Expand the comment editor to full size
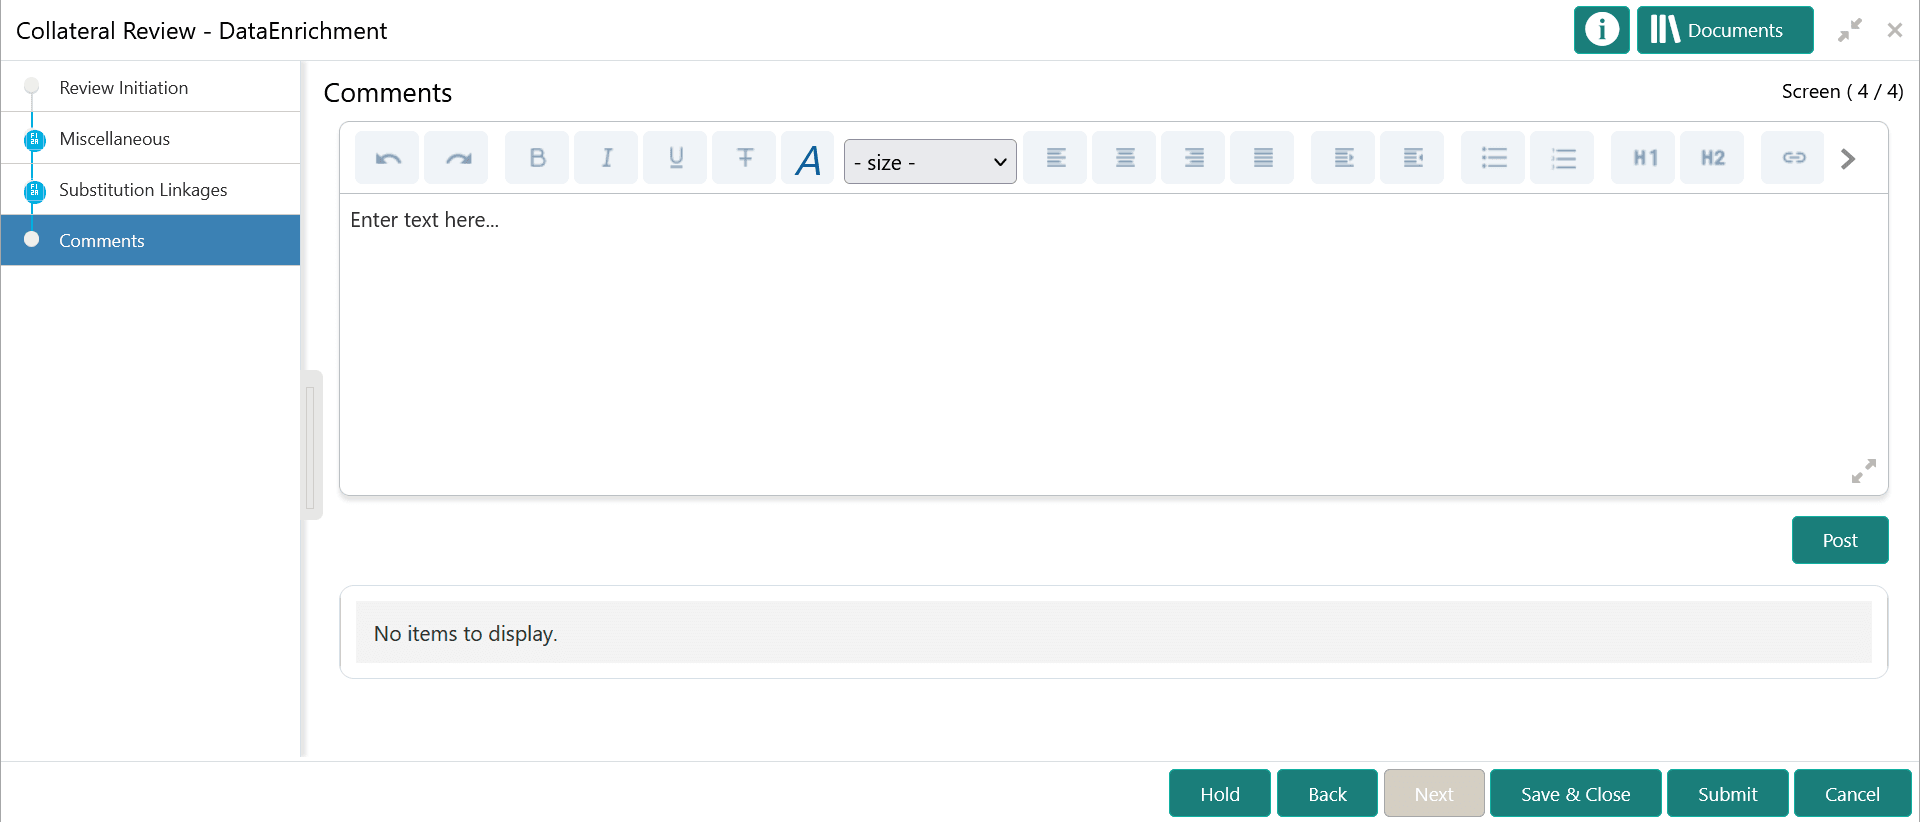The width and height of the screenshot is (1920, 822). (x=1863, y=471)
